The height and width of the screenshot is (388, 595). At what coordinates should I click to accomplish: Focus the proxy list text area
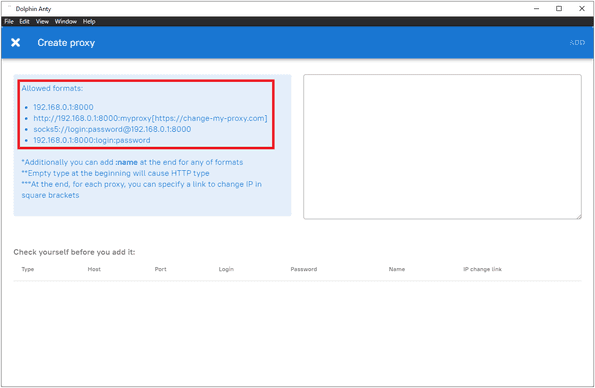point(442,147)
